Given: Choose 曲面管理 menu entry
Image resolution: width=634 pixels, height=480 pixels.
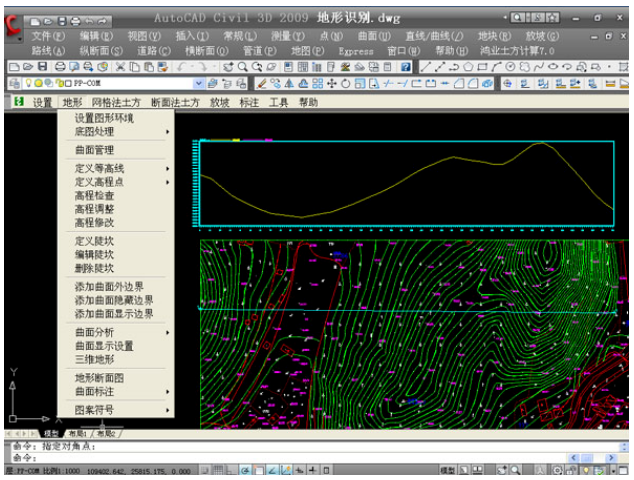Looking at the screenshot, I should [94, 150].
